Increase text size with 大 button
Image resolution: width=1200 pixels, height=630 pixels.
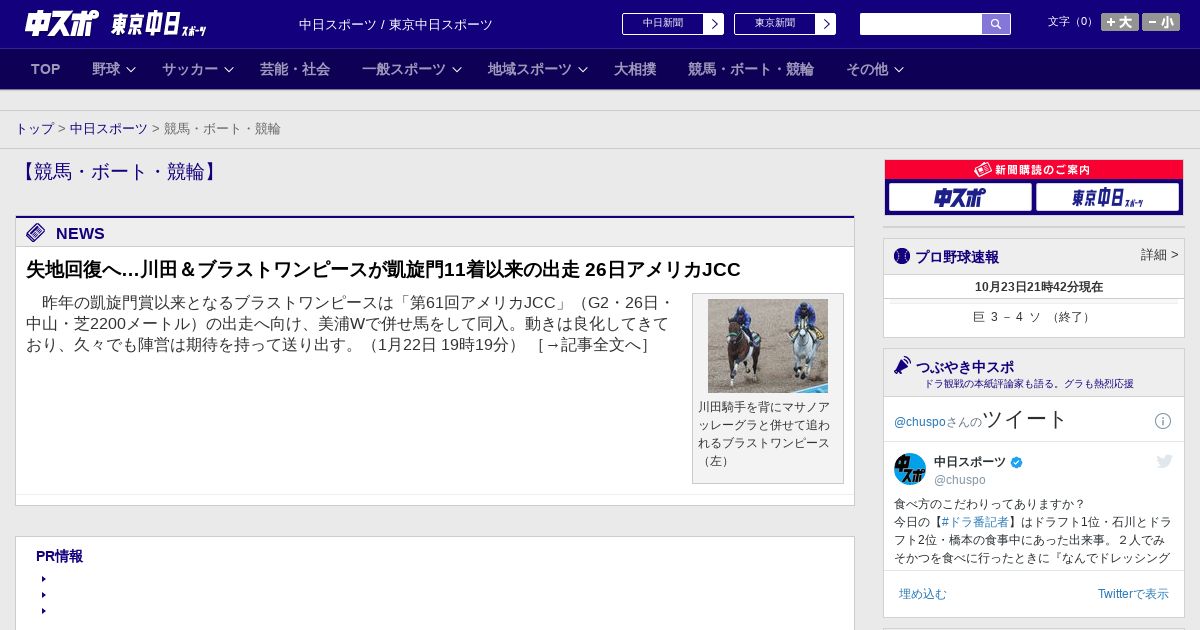[x=1120, y=22]
